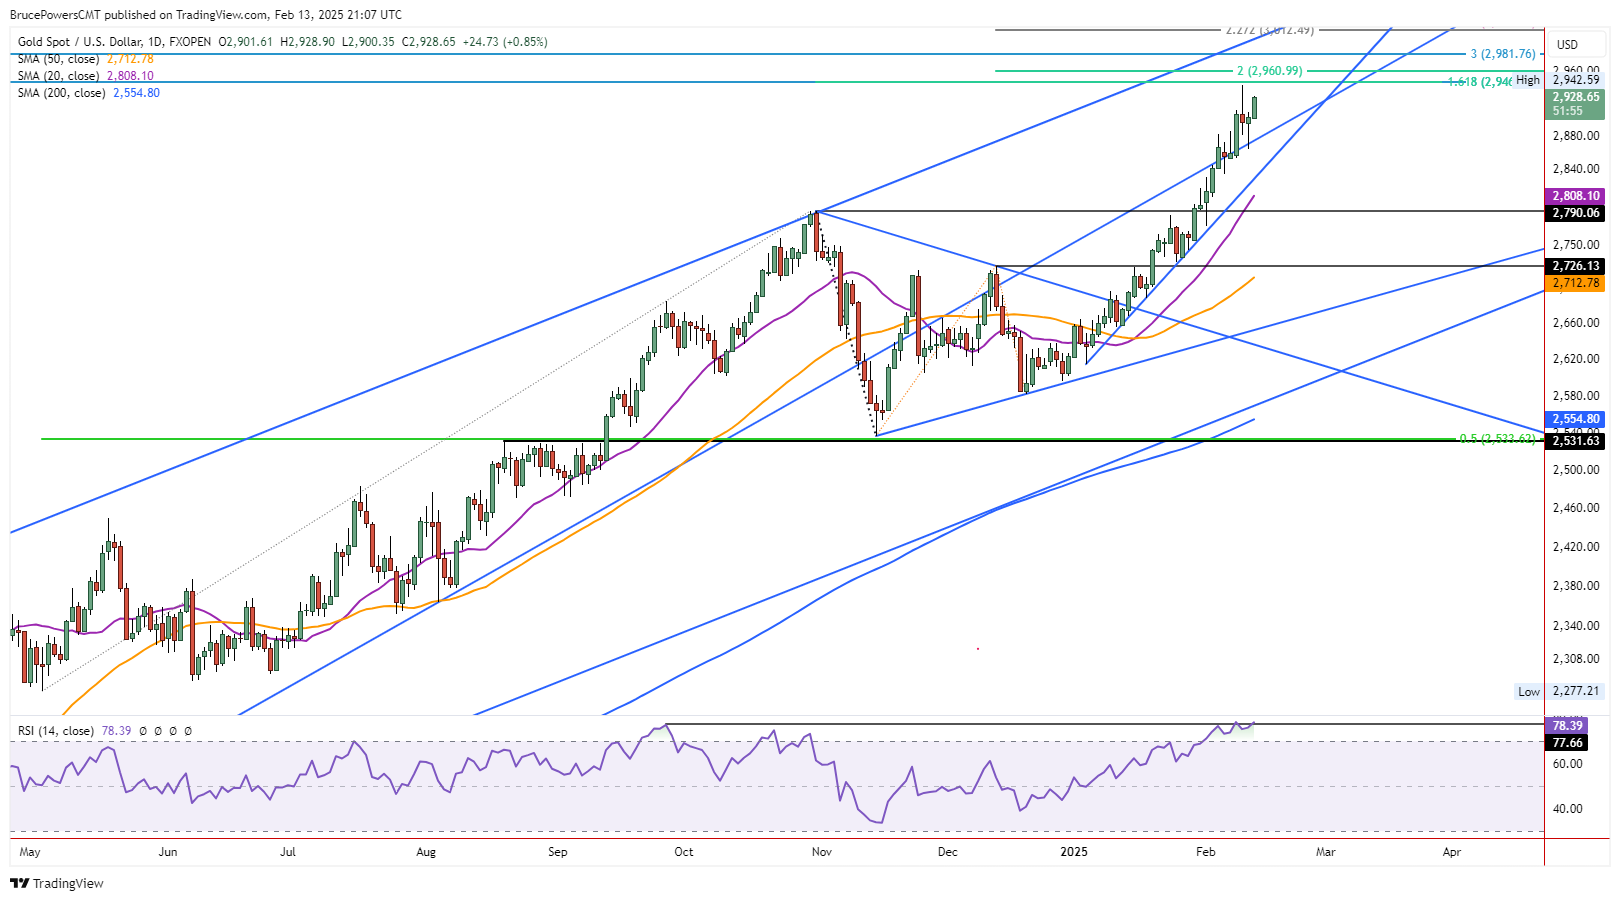Image resolution: width=1620 pixels, height=901 pixels.
Task: Click Sep on the time axis
Action: pos(558,852)
